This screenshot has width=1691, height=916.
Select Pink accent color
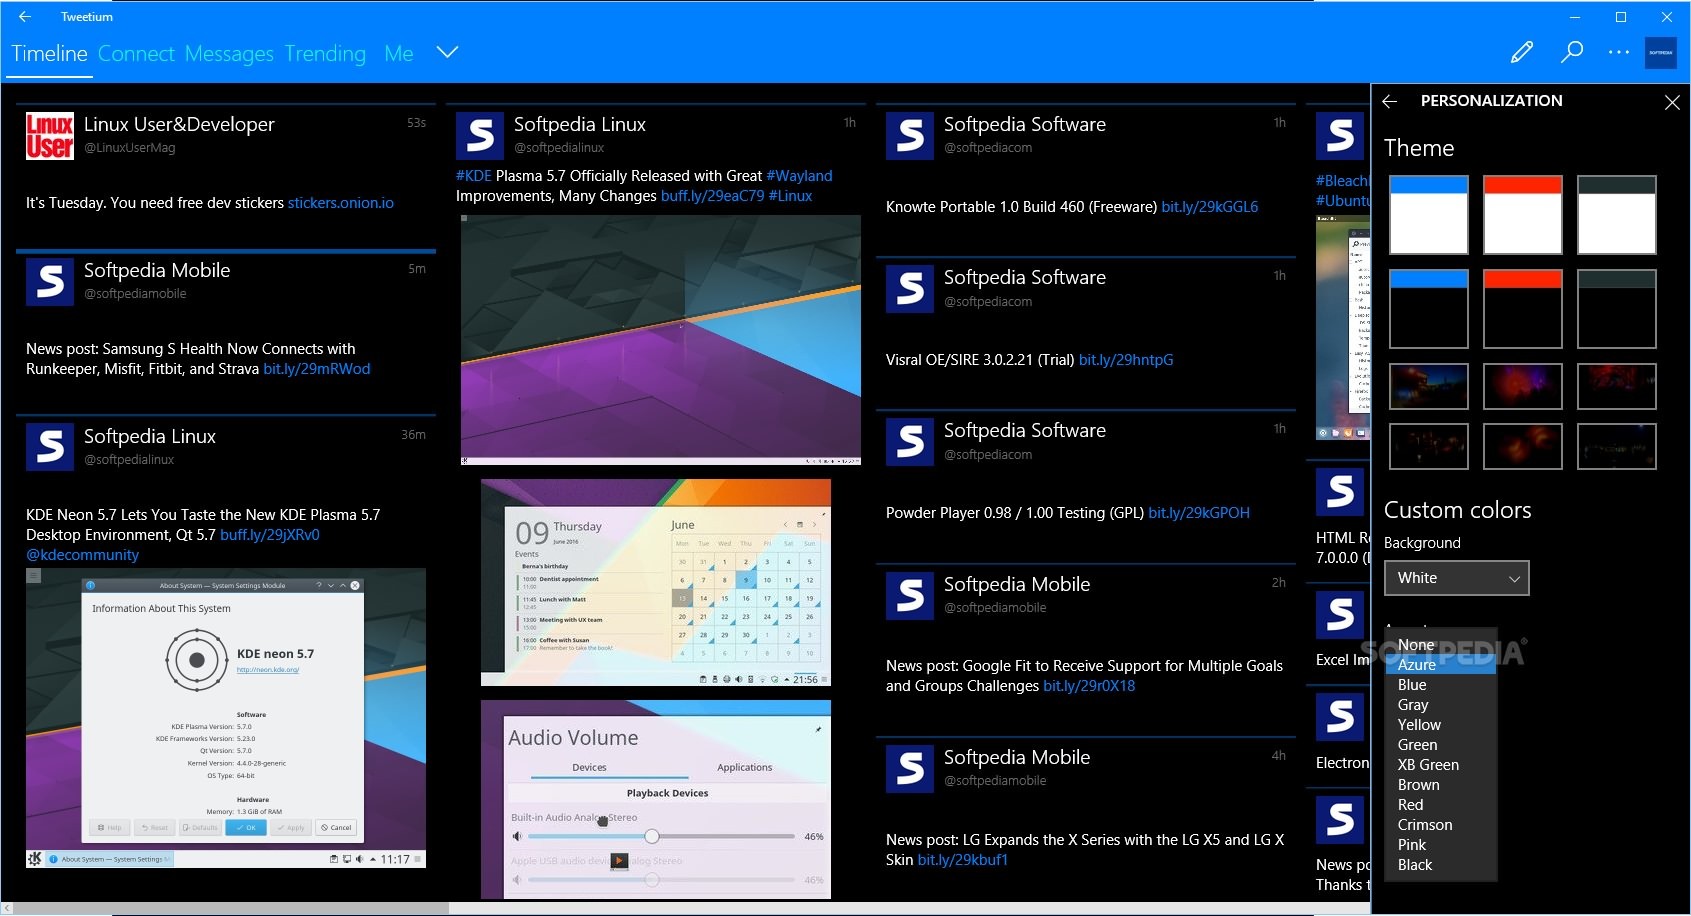pyautogui.click(x=1440, y=845)
